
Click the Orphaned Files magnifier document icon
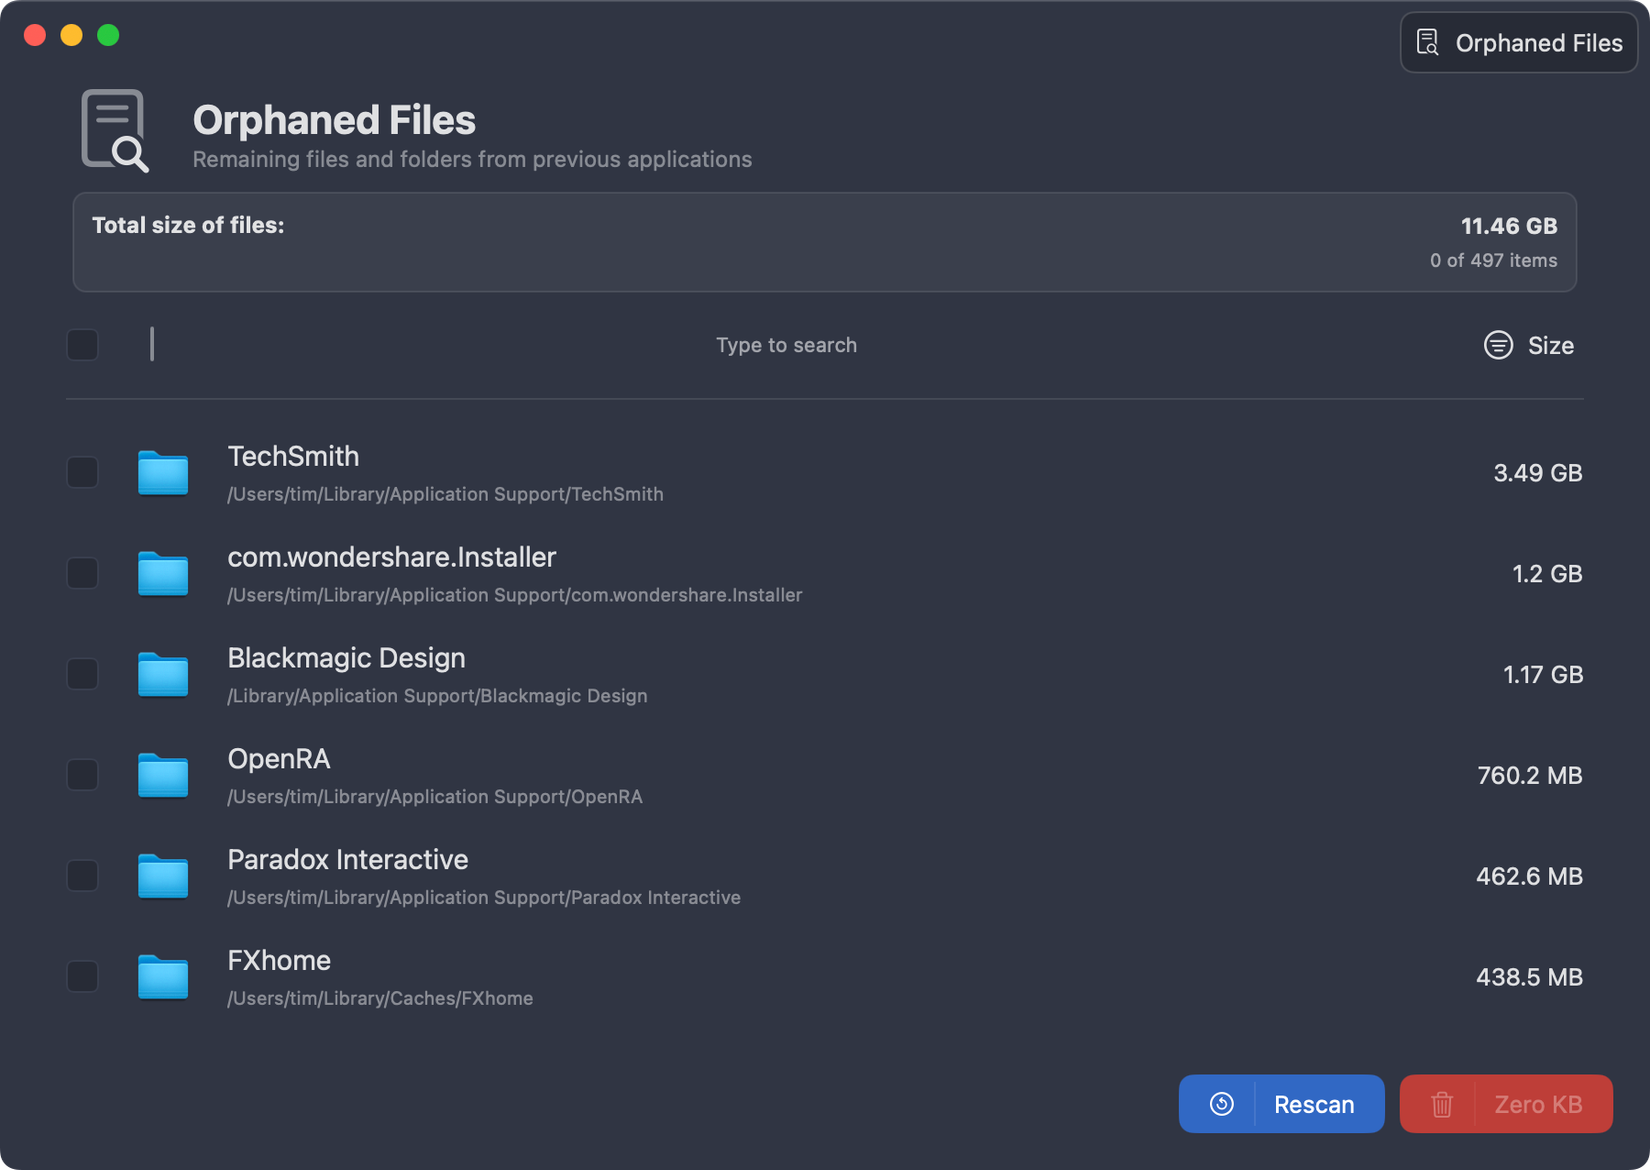115,130
